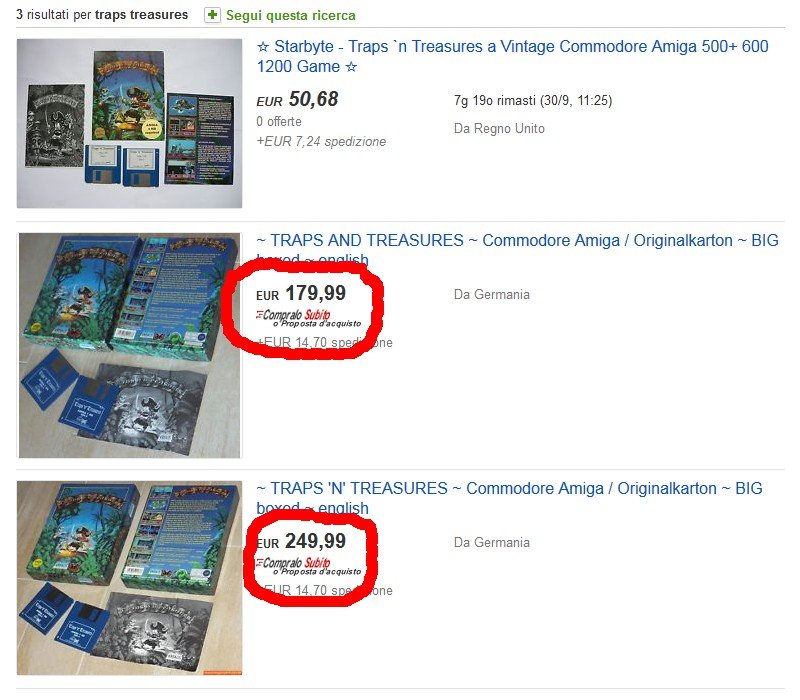Viewport: 800px width, 700px height.
Task: Click the '3 risultati per traps treasures' heading
Action: 102,14
